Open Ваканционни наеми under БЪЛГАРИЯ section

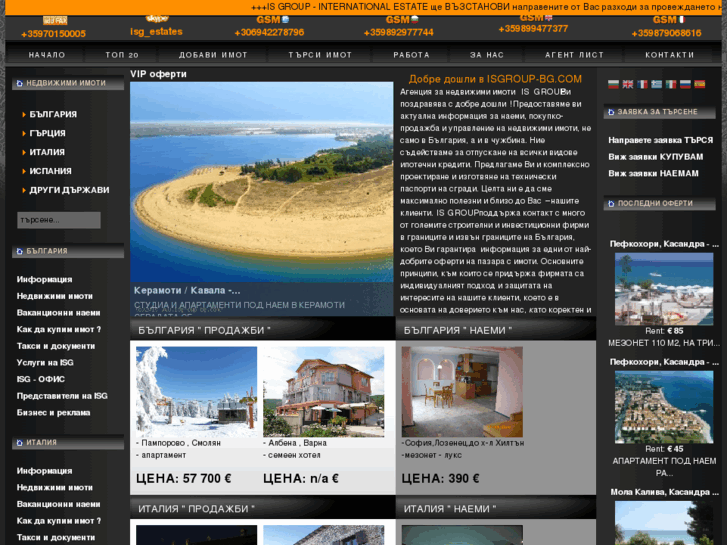(x=58, y=313)
